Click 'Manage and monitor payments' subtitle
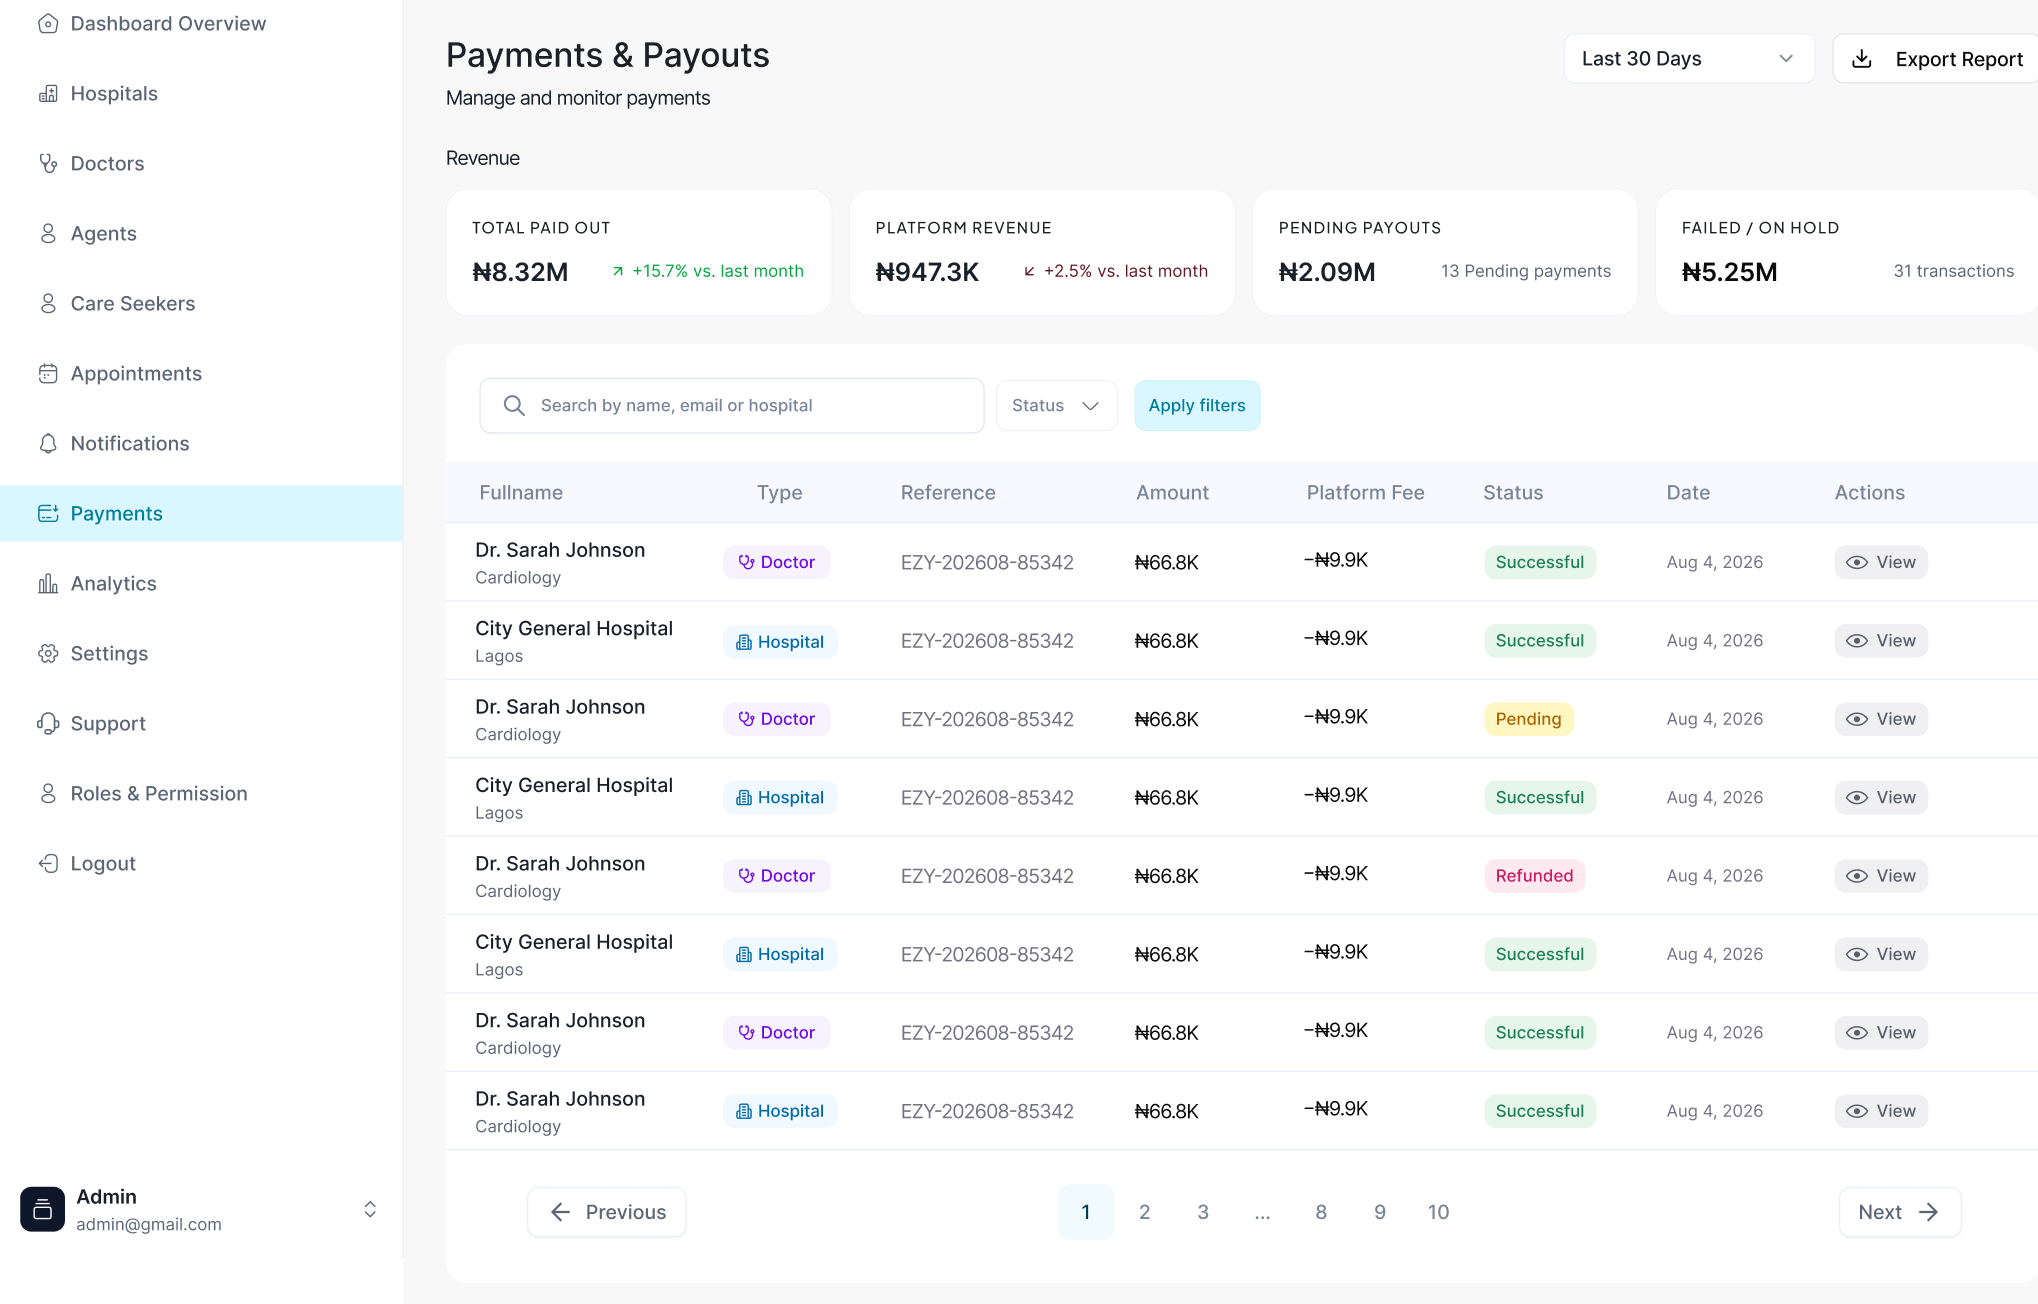The image size is (2038, 1304). pos(578,98)
